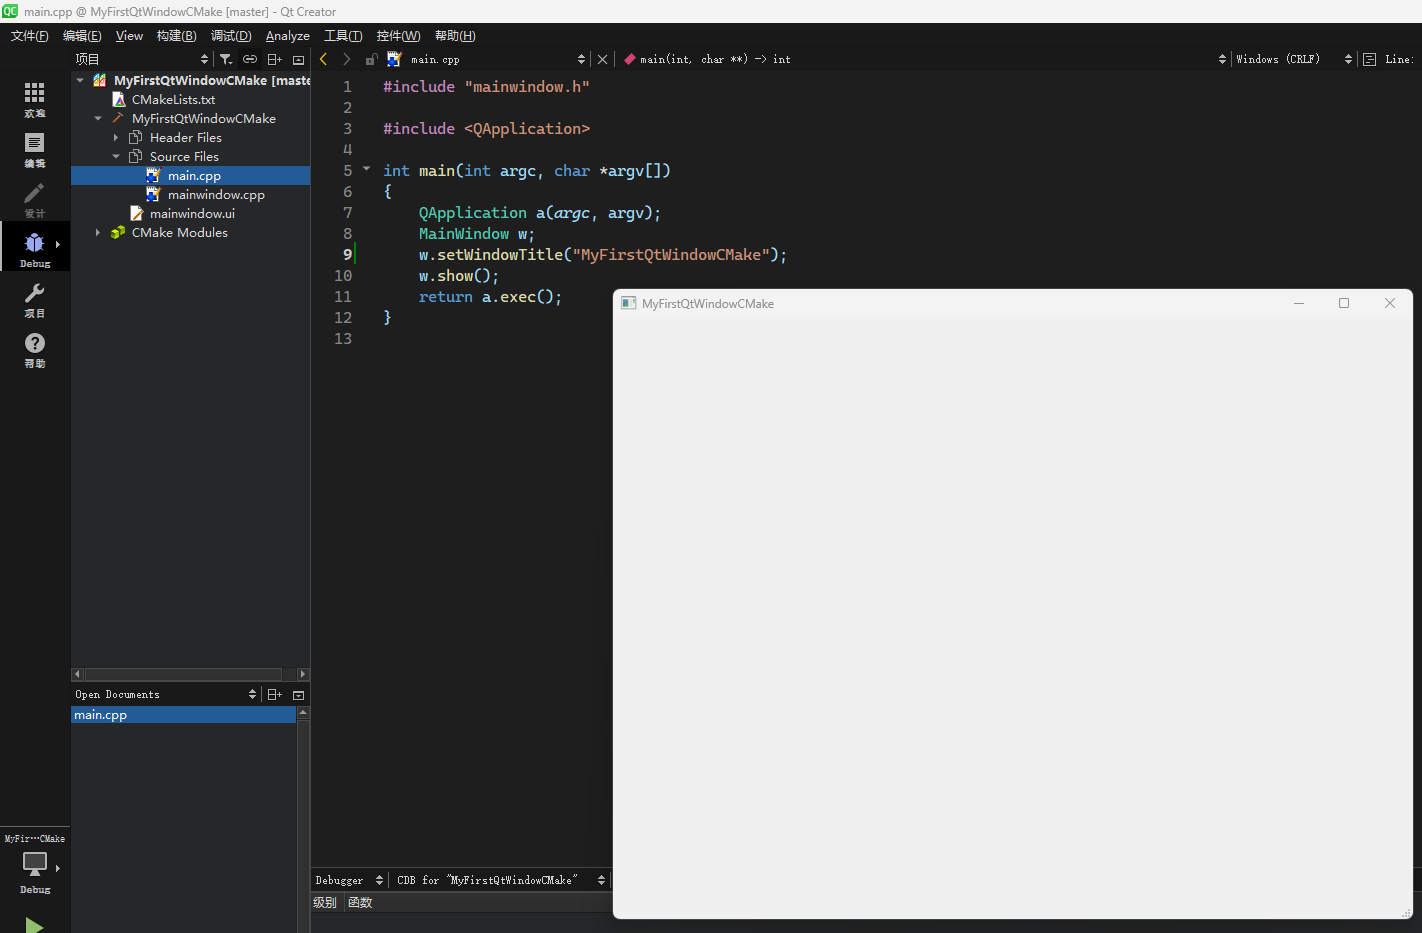Viewport: 1422px width, 933px height.
Task: Select CMakeLists.txt file
Action: click(173, 100)
